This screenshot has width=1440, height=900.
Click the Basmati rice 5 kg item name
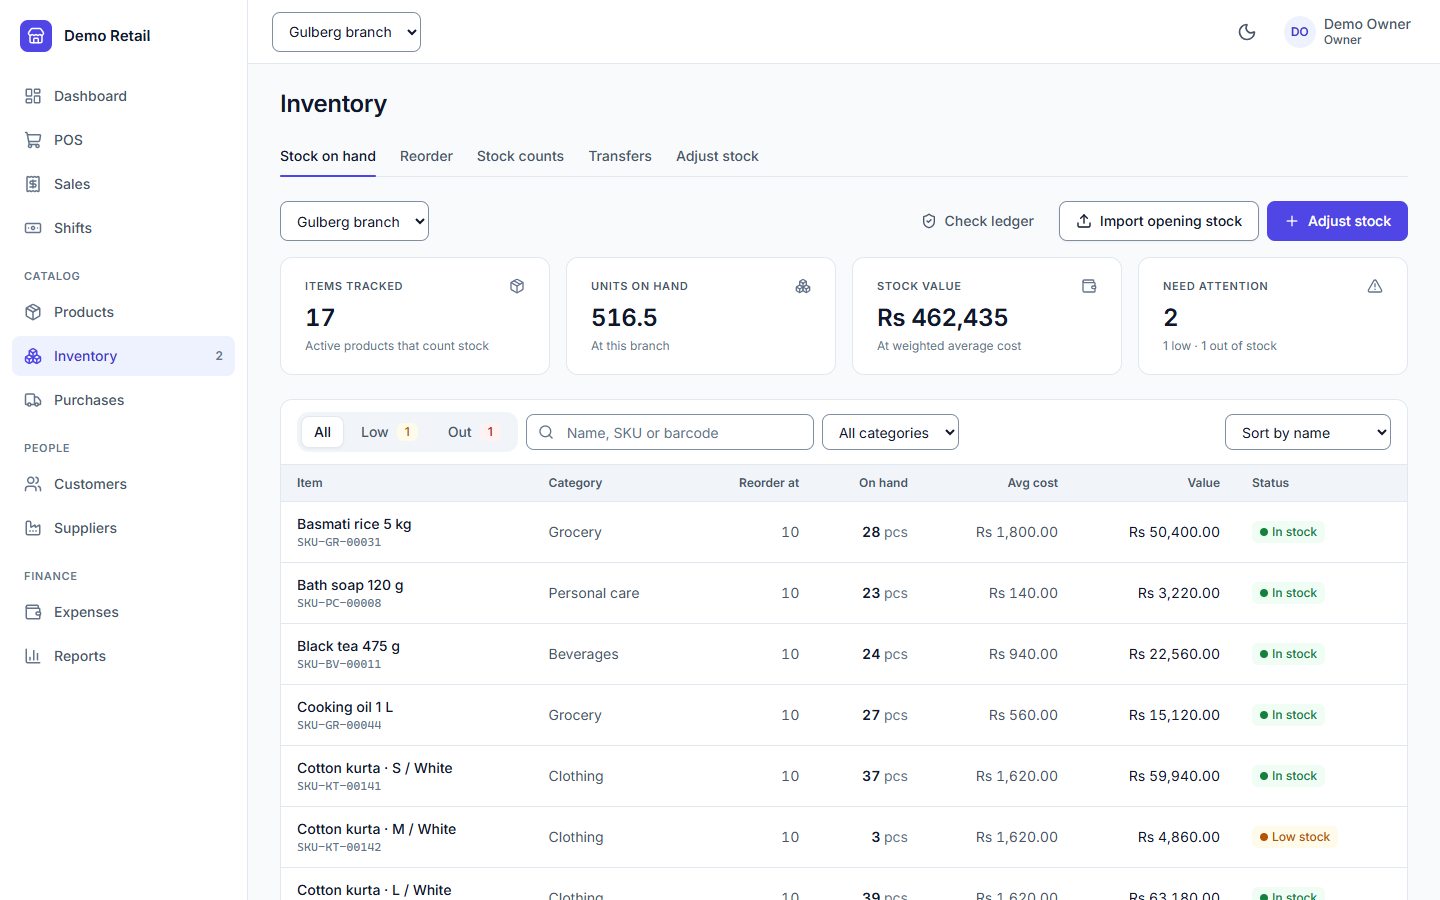354,524
